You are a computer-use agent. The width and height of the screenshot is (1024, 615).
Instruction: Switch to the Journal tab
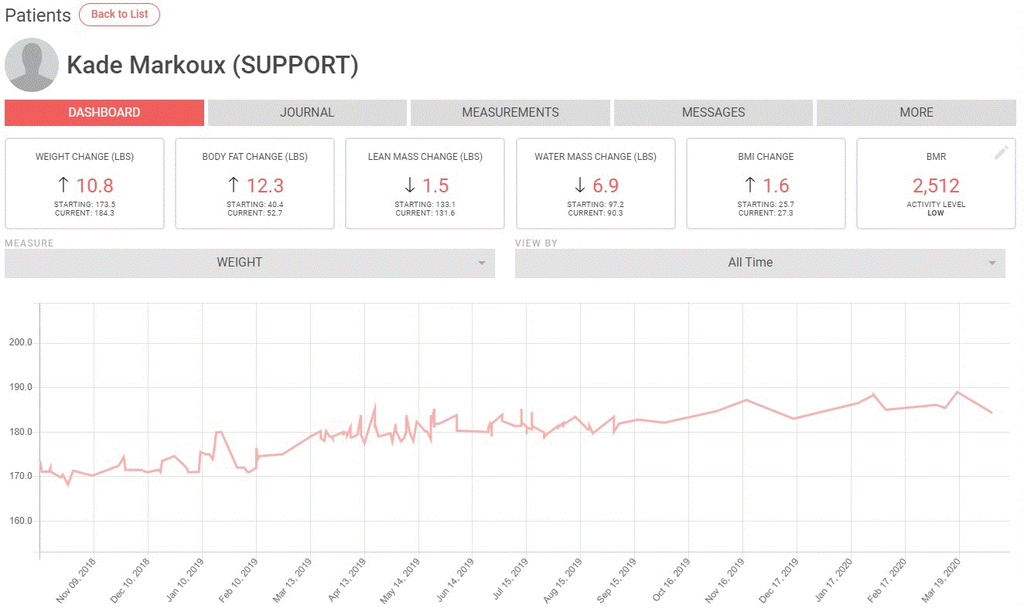point(307,112)
